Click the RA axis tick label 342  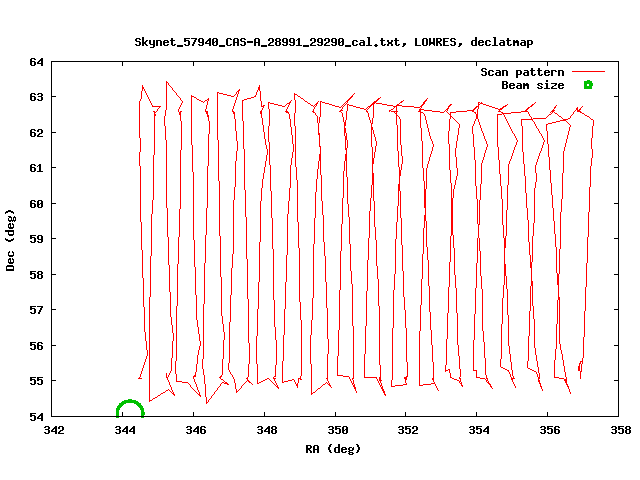pyautogui.click(x=54, y=430)
